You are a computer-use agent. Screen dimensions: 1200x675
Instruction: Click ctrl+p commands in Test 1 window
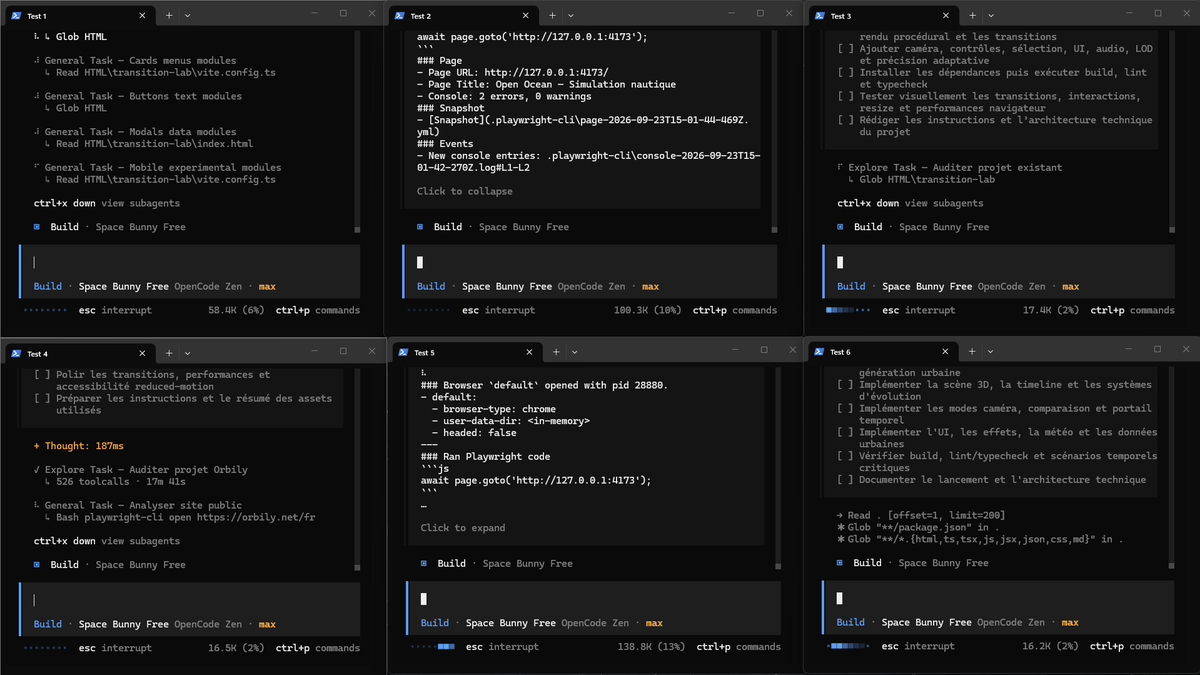pos(318,310)
